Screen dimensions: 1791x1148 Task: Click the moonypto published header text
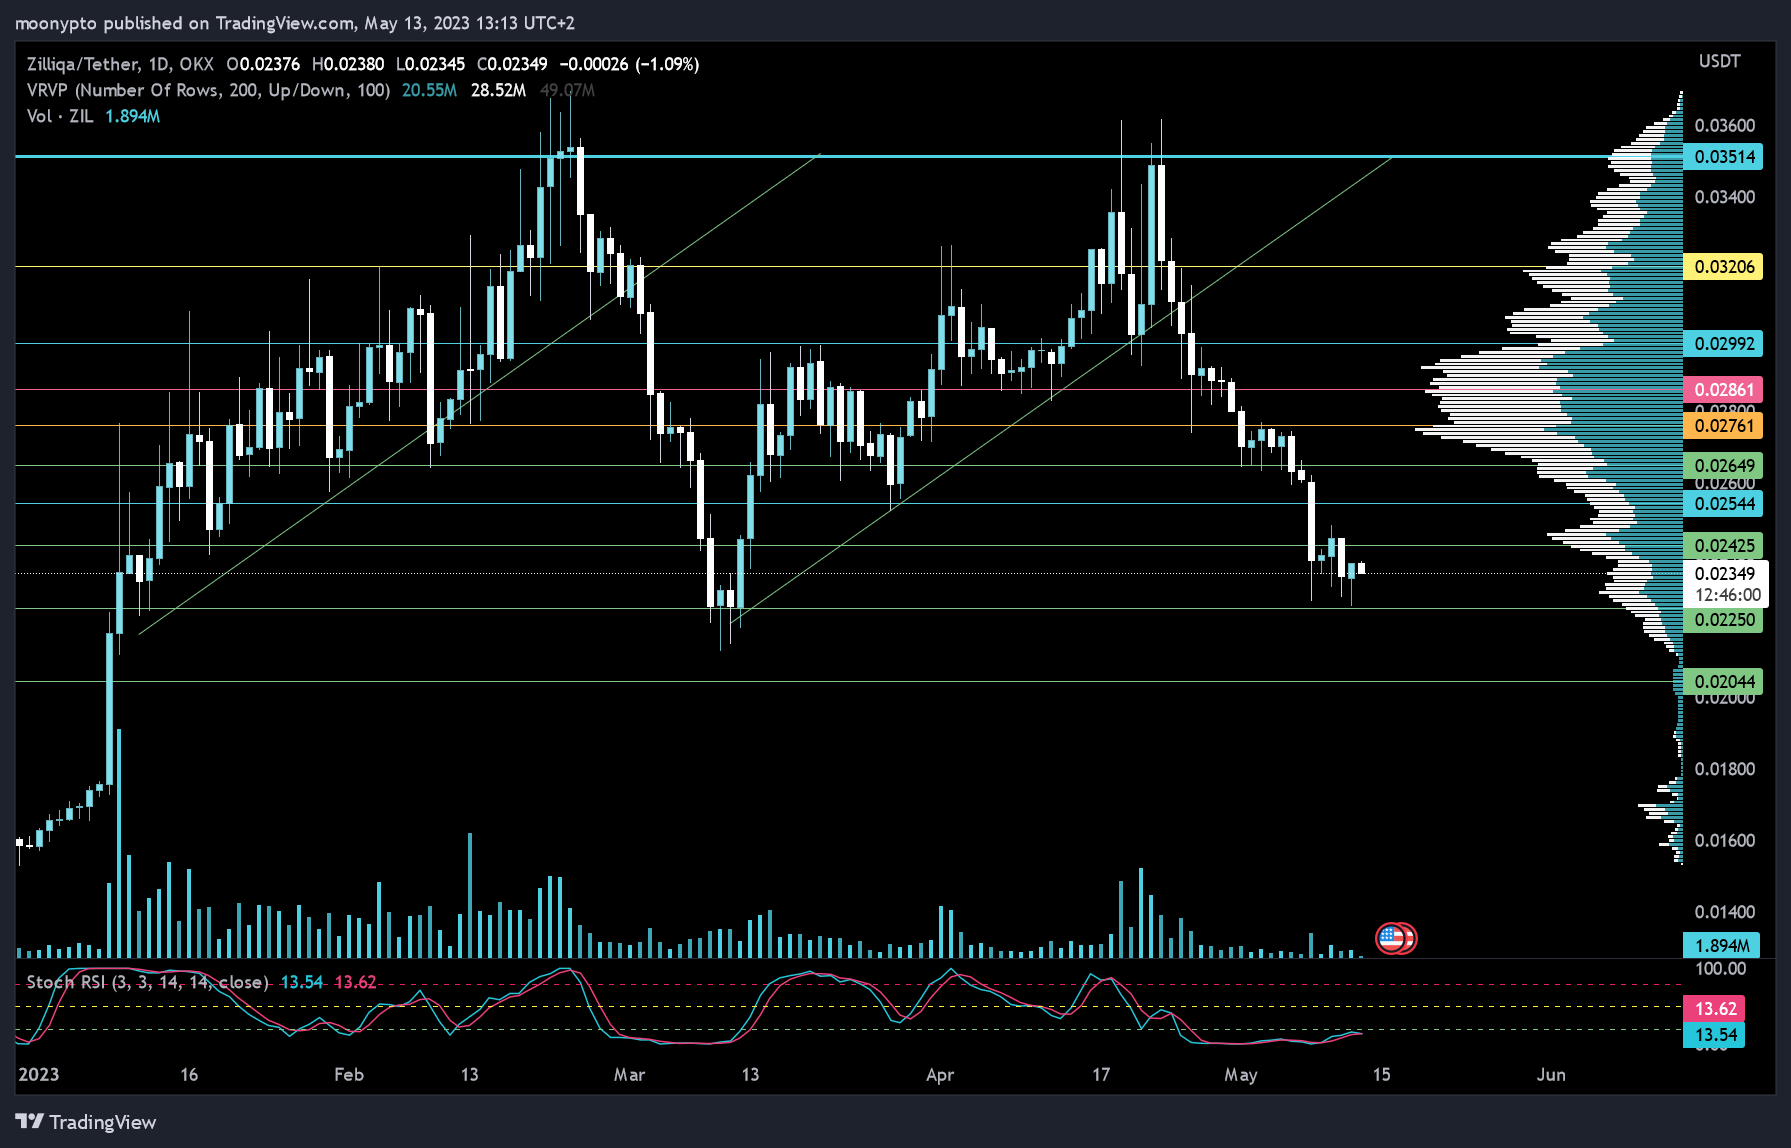(x=295, y=22)
